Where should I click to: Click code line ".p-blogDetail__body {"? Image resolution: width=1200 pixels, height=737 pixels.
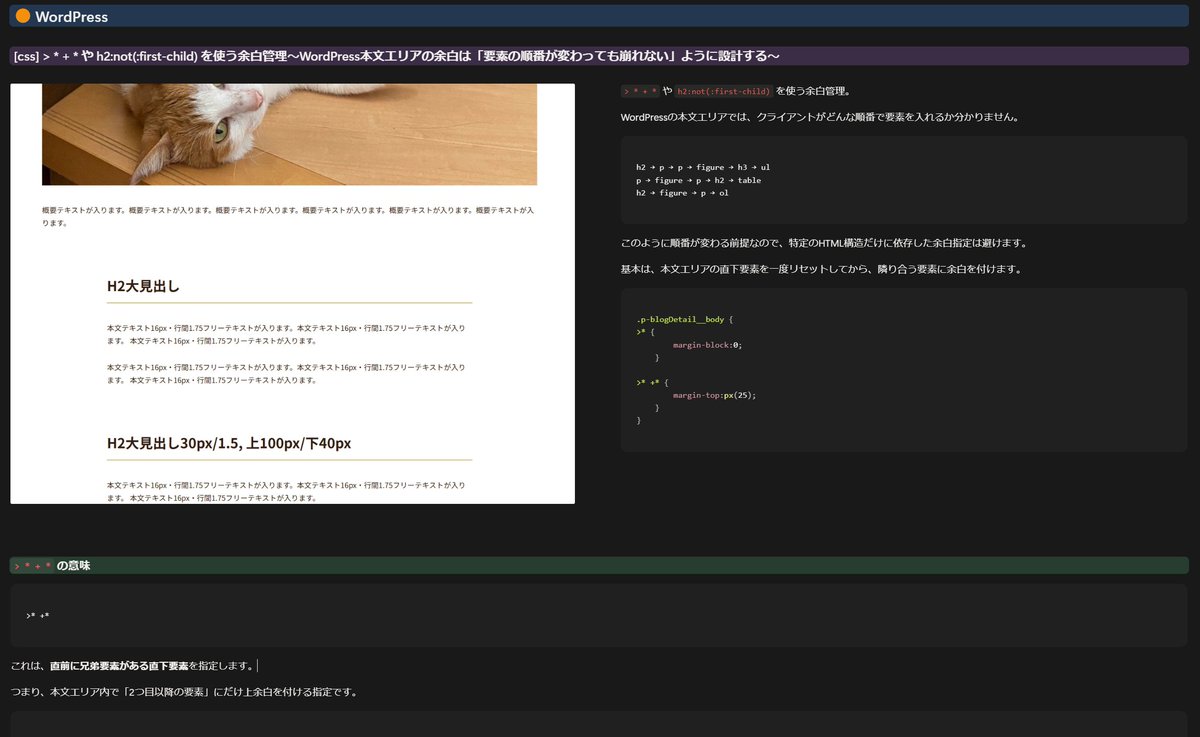(x=685, y=319)
